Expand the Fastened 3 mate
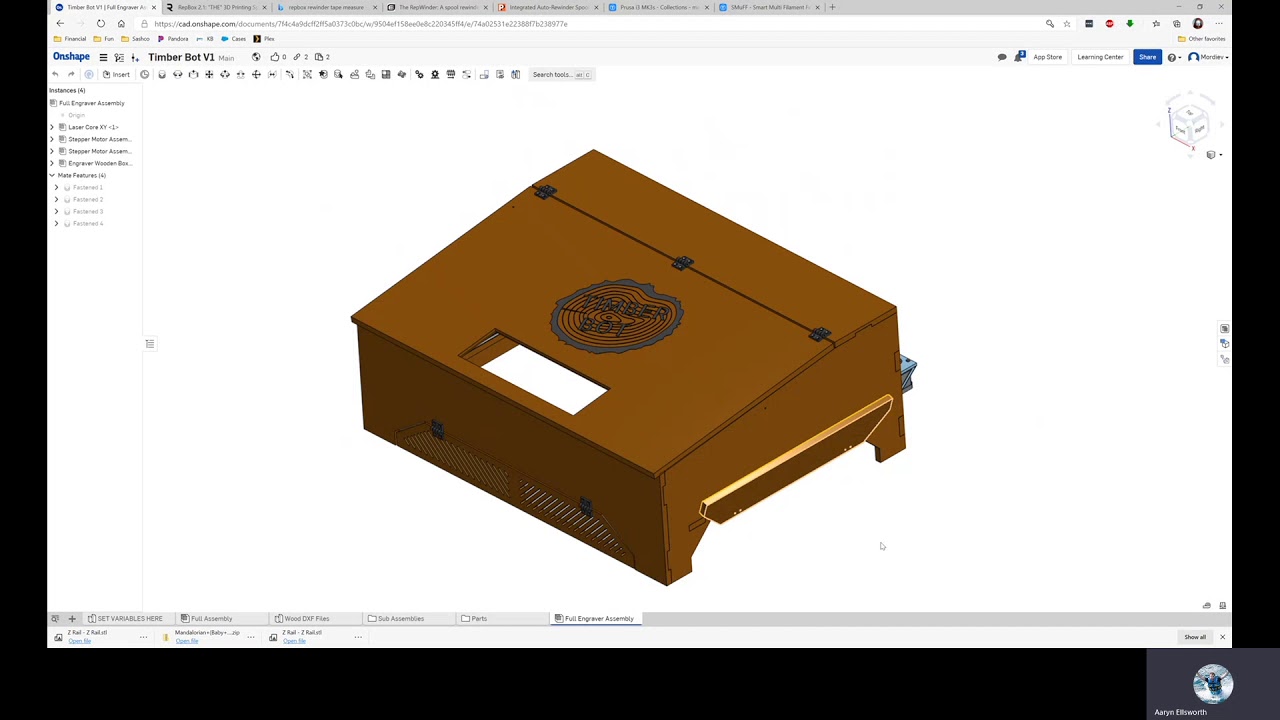Image resolution: width=1280 pixels, height=720 pixels. [57, 211]
